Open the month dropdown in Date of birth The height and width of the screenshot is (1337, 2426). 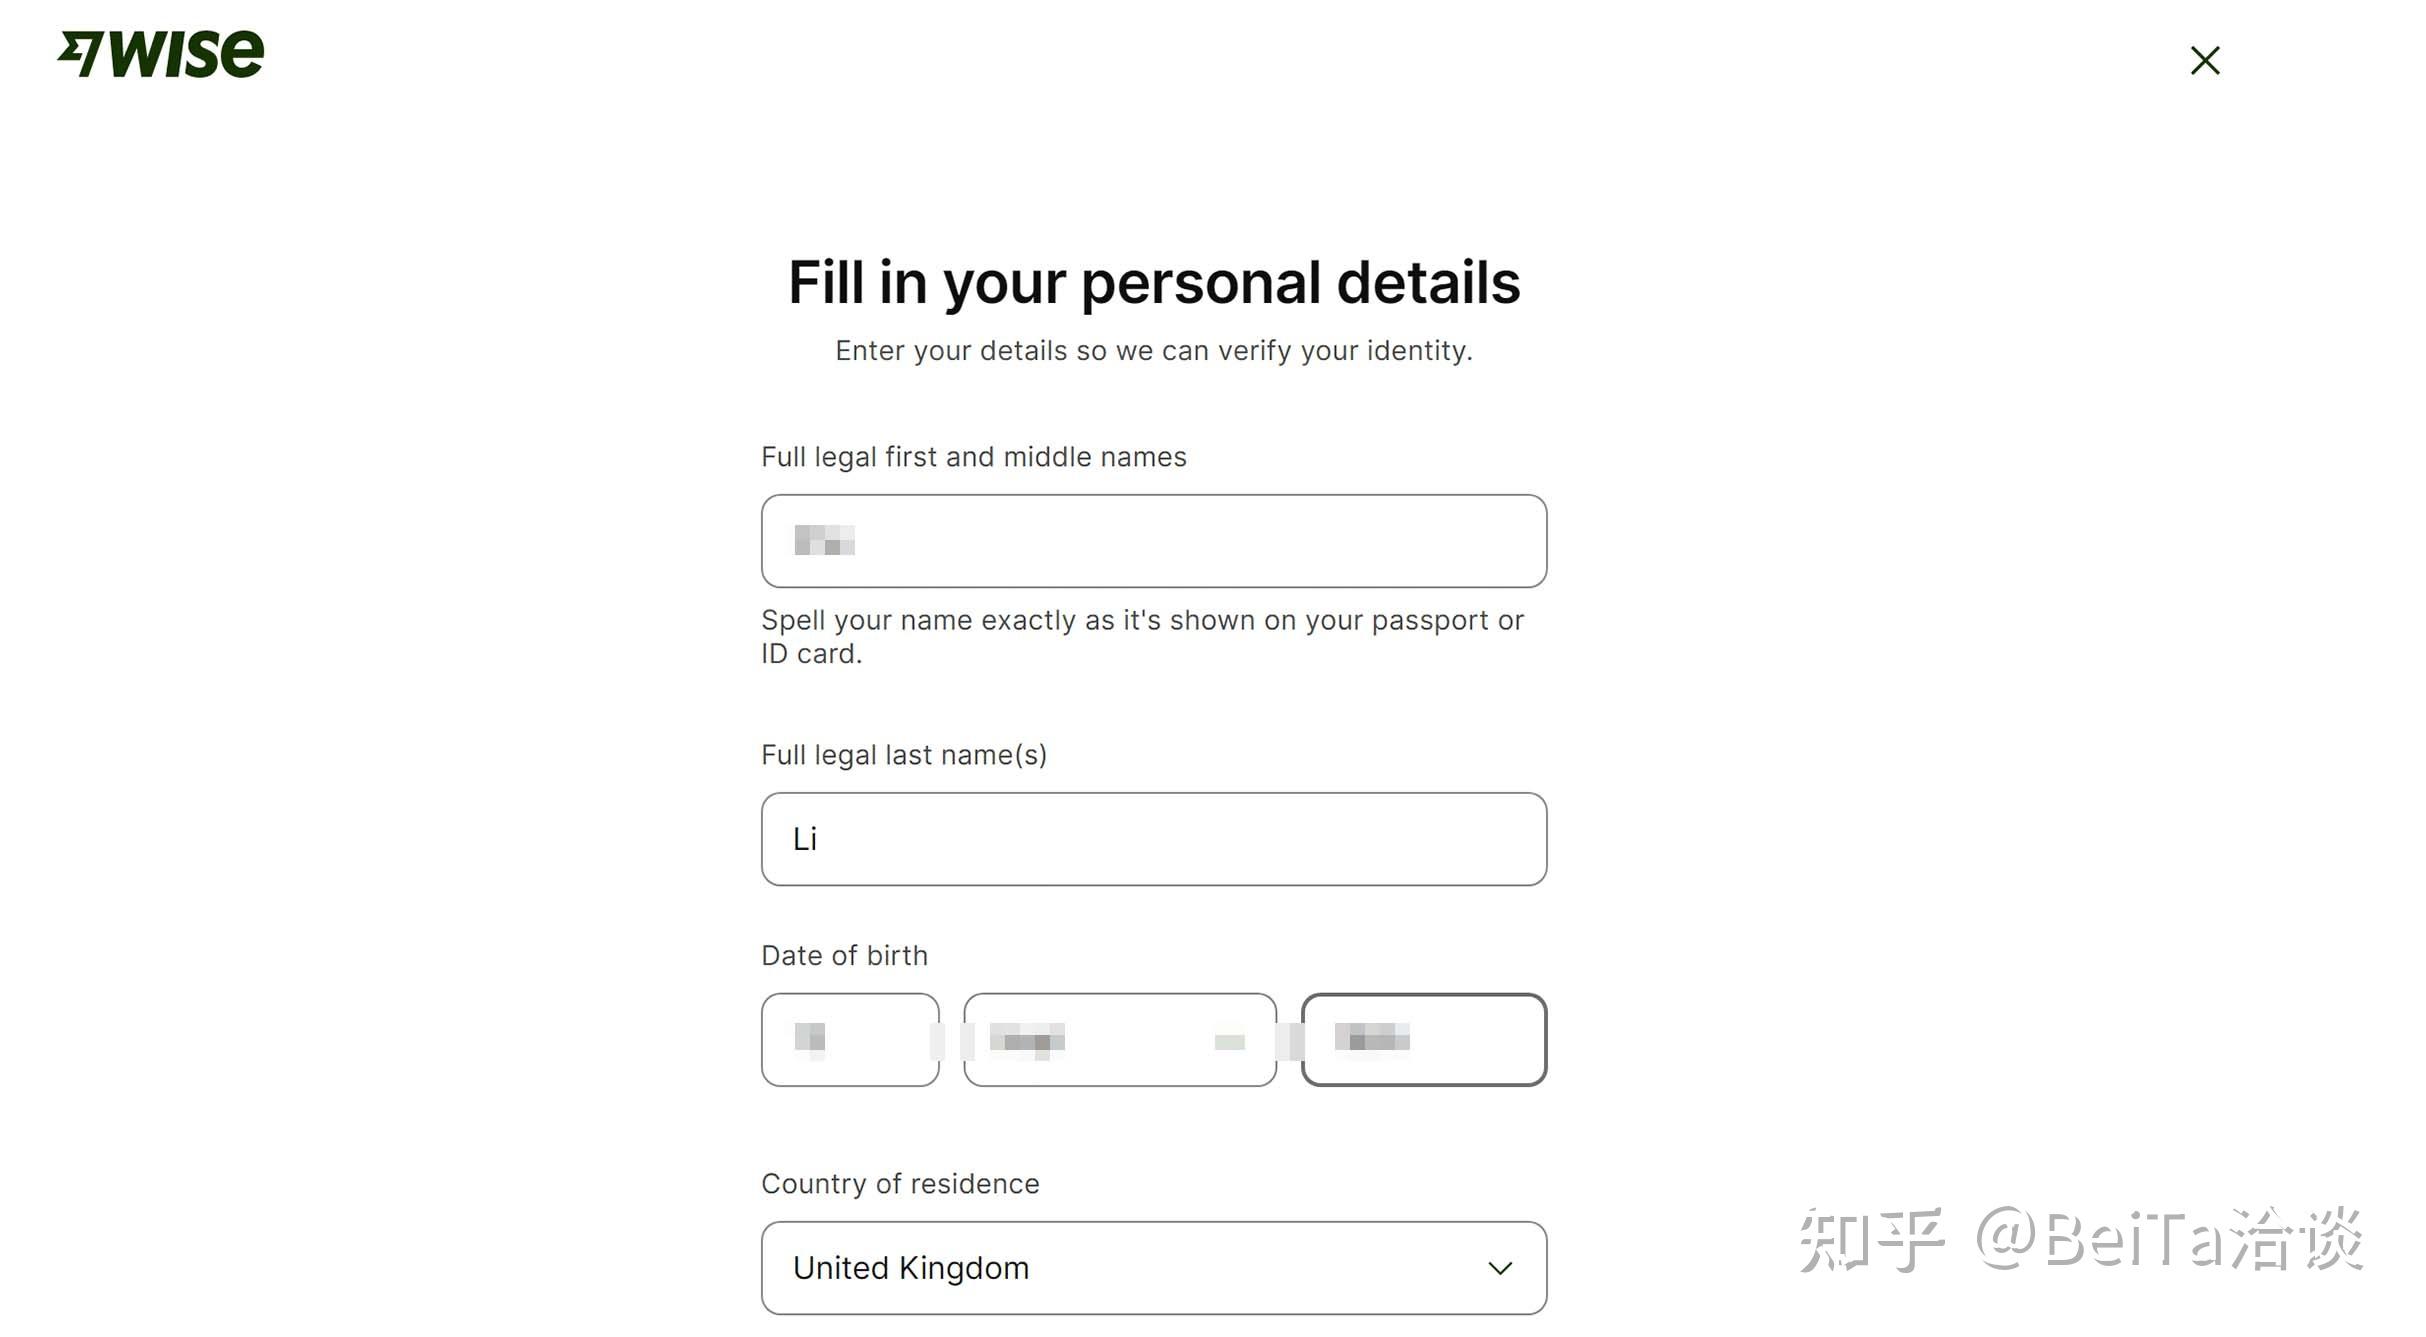click(1119, 1039)
